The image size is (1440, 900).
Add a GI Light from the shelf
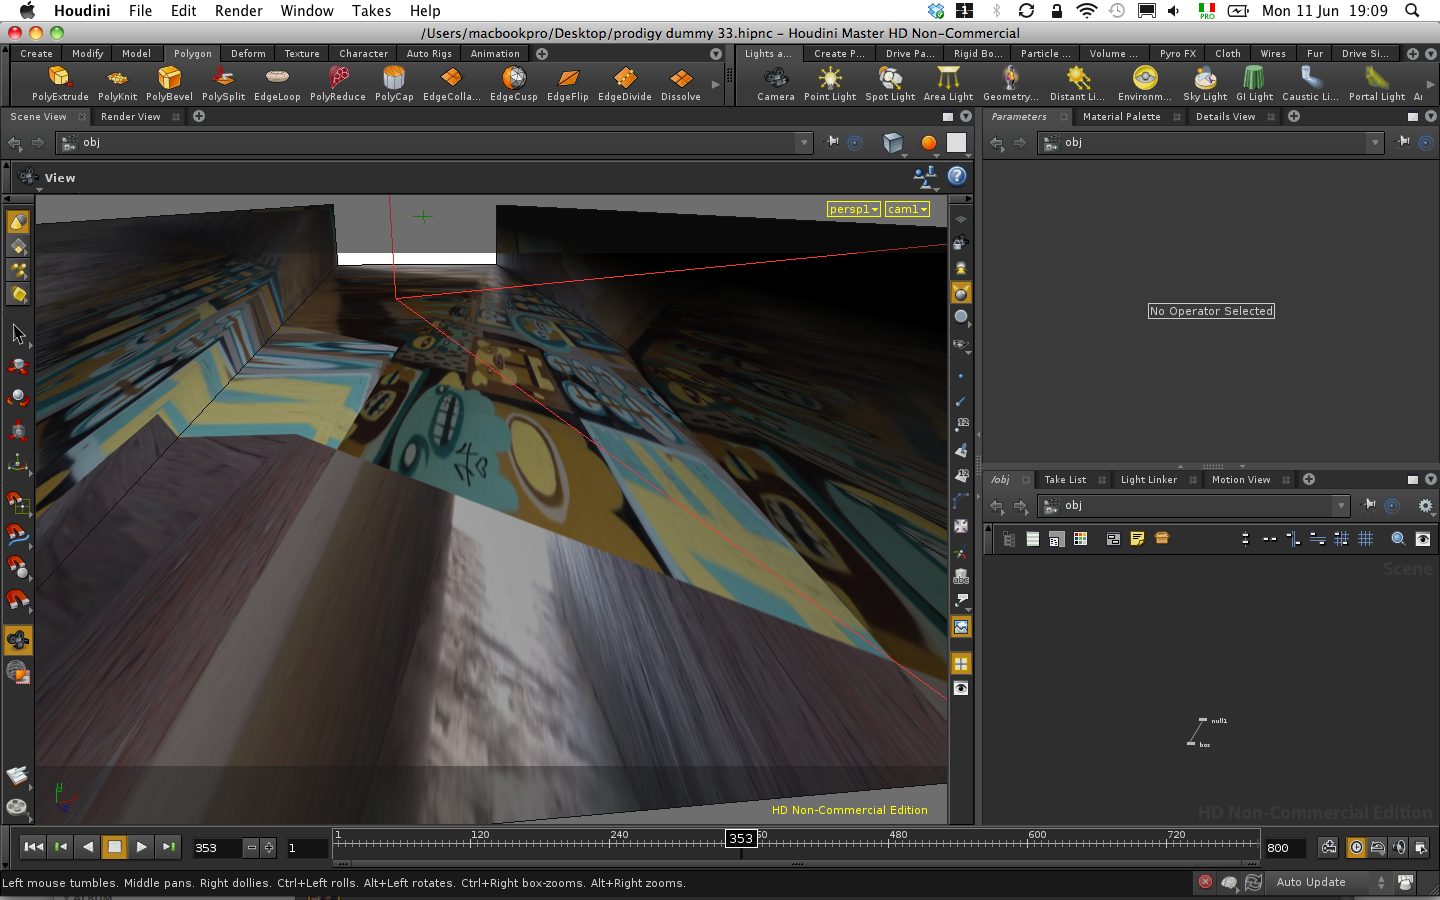click(1254, 84)
